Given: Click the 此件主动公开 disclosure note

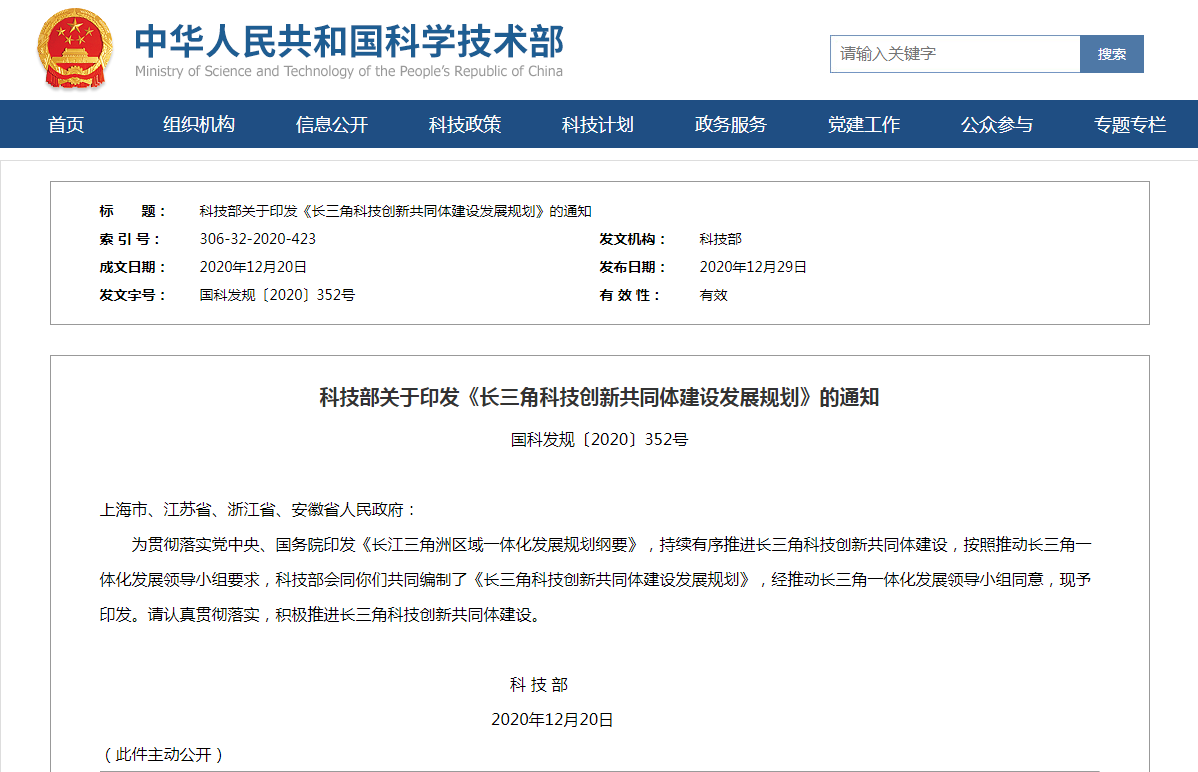Looking at the screenshot, I should [163, 755].
